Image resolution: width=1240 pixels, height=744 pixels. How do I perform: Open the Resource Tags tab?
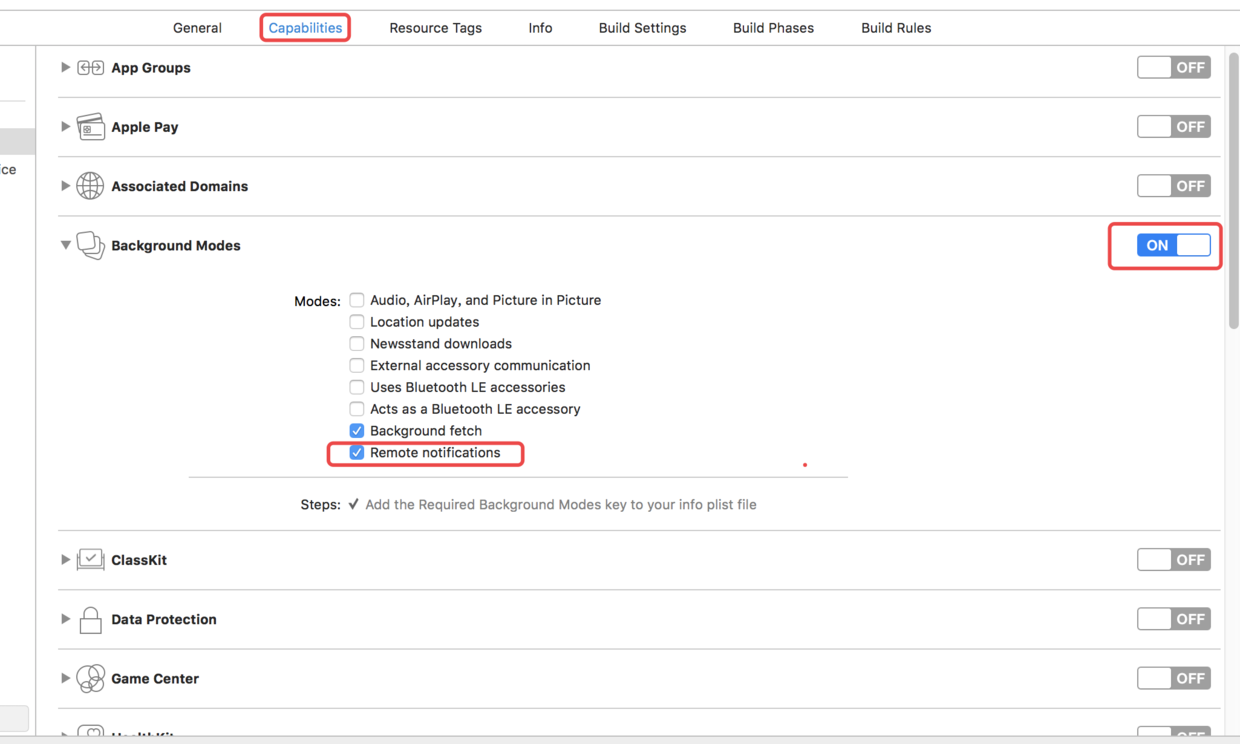435,28
